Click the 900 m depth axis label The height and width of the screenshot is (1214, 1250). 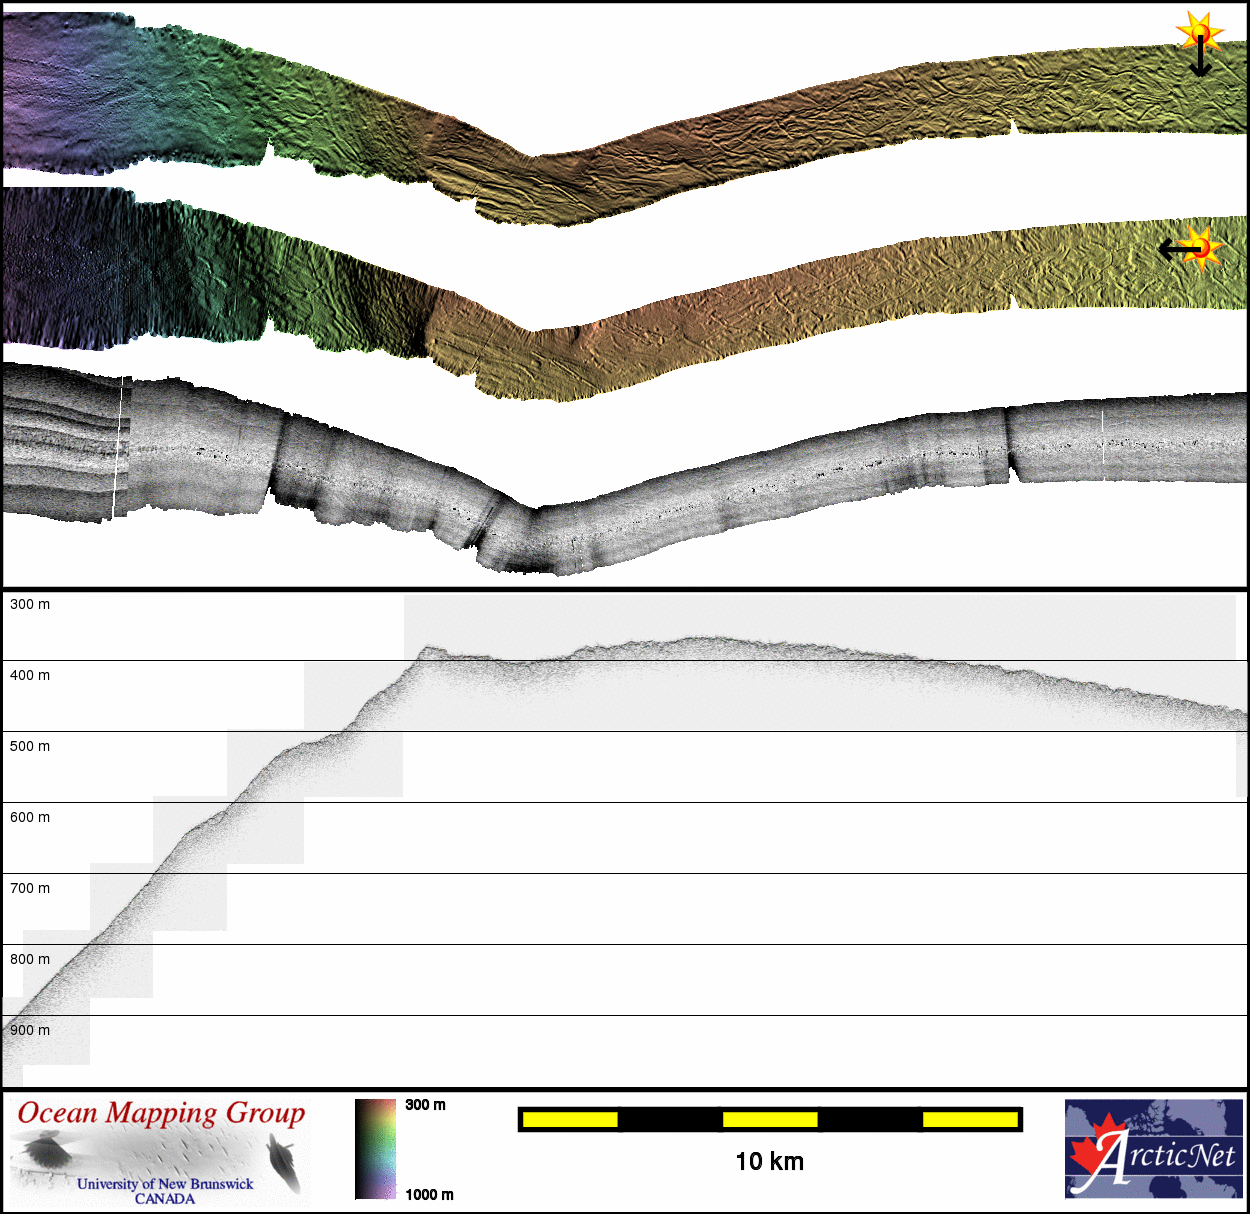[x=30, y=1031]
